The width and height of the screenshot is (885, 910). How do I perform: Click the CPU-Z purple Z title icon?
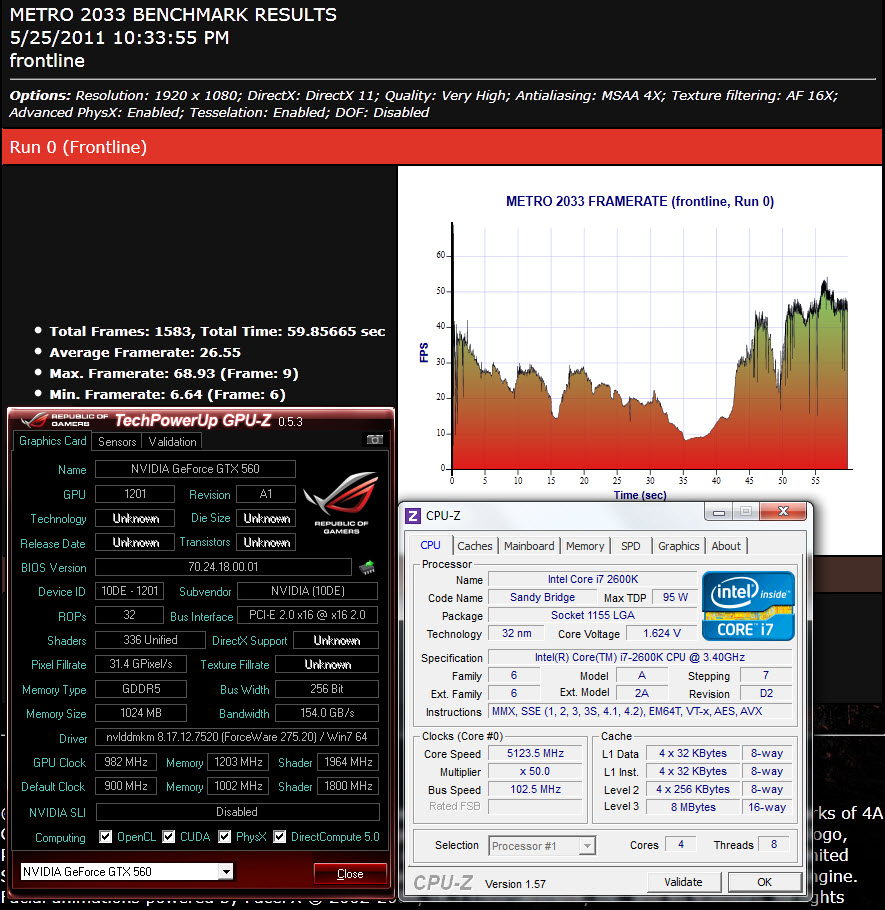coord(413,515)
